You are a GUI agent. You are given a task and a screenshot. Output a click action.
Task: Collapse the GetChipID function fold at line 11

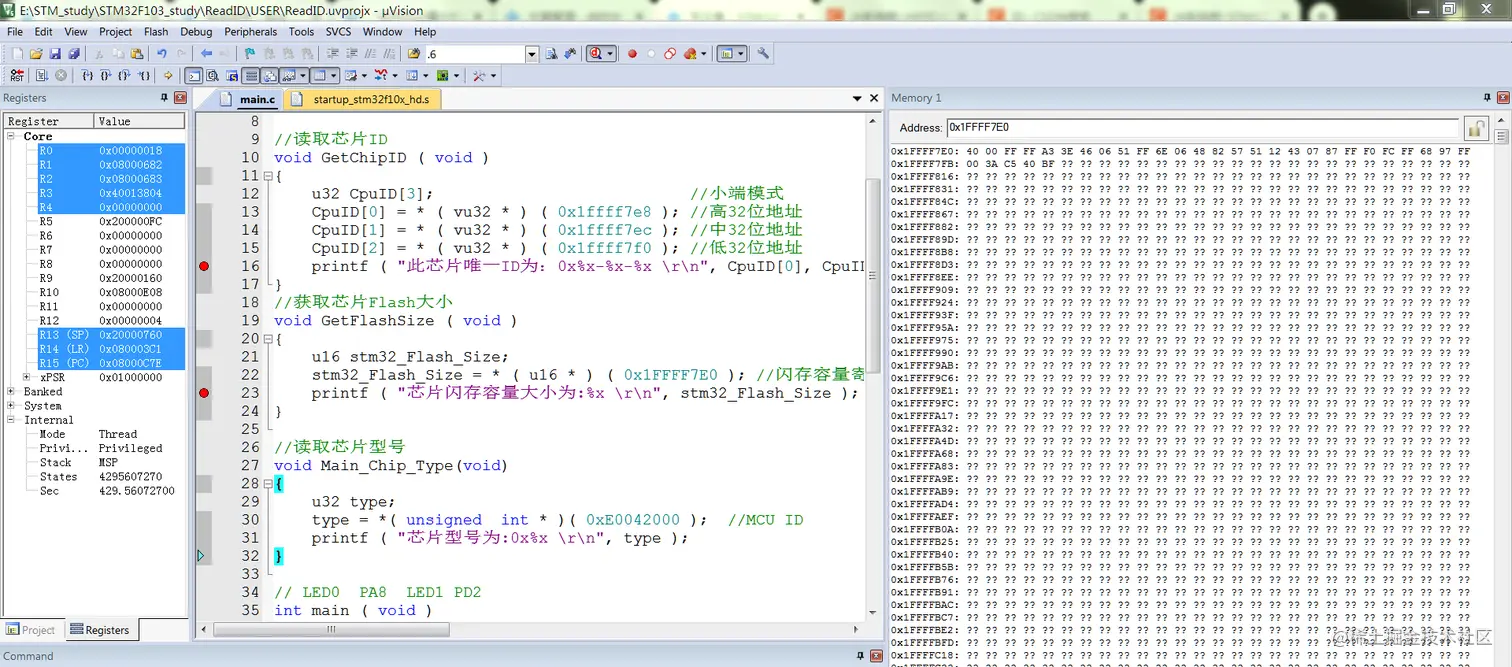pos(269,176)
